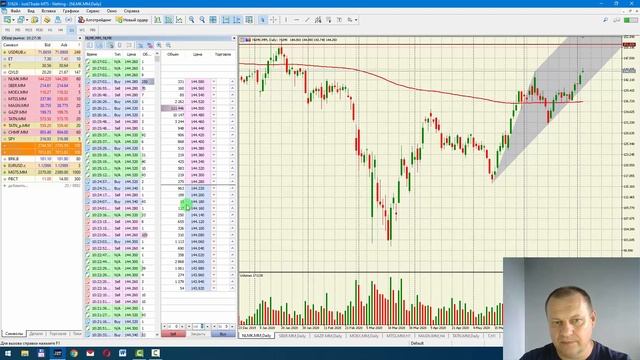Select the H1 timeframe
Image resolution: width=640 pixels, height=360 pixels.
(x=50, y=30)
